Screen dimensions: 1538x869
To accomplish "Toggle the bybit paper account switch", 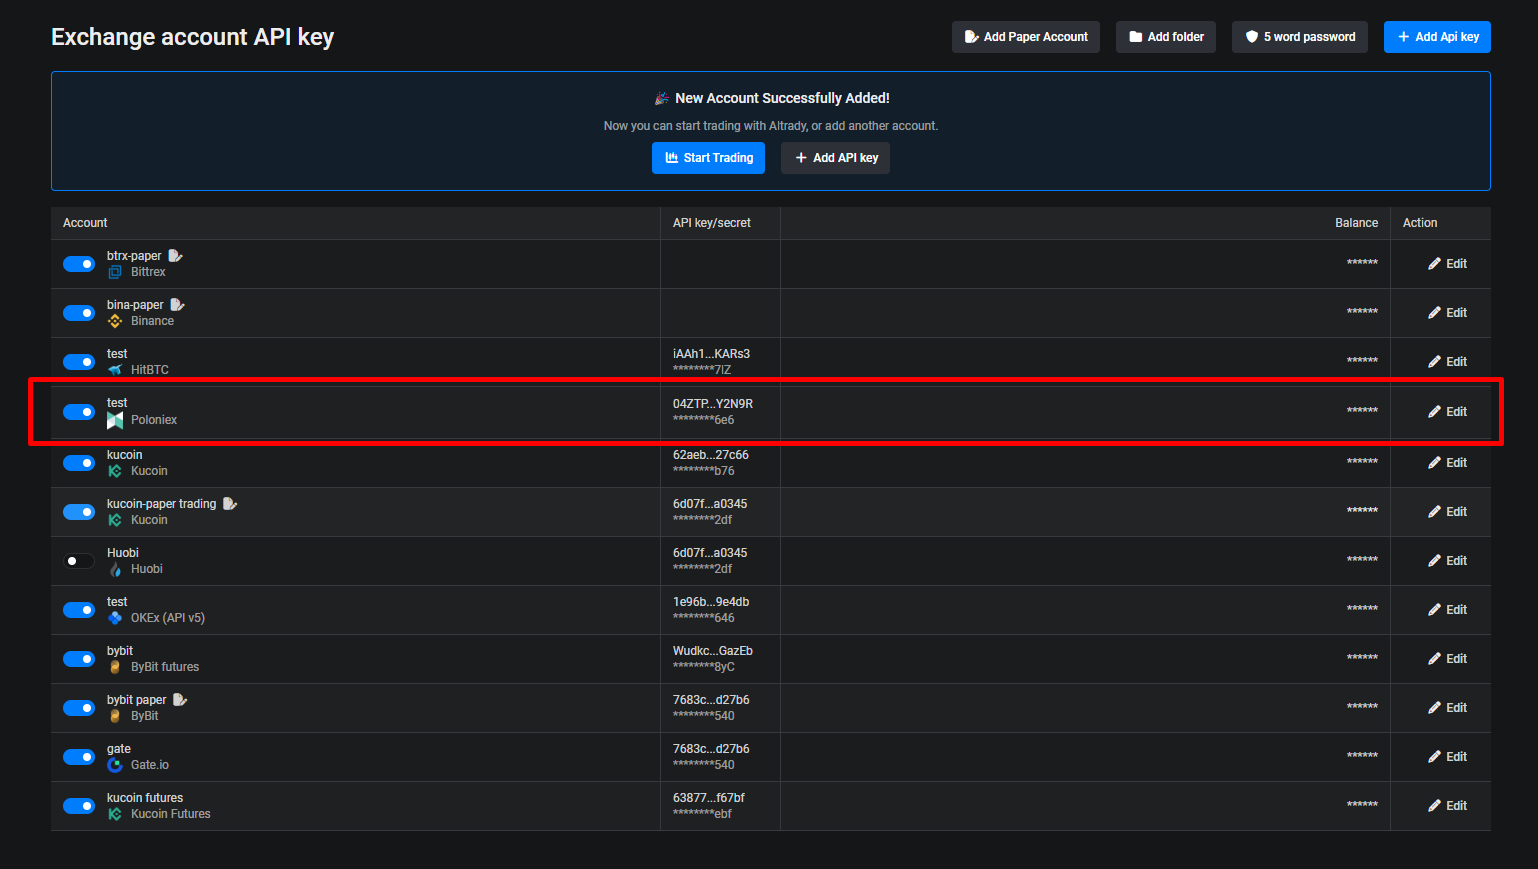I will point(79,708).
